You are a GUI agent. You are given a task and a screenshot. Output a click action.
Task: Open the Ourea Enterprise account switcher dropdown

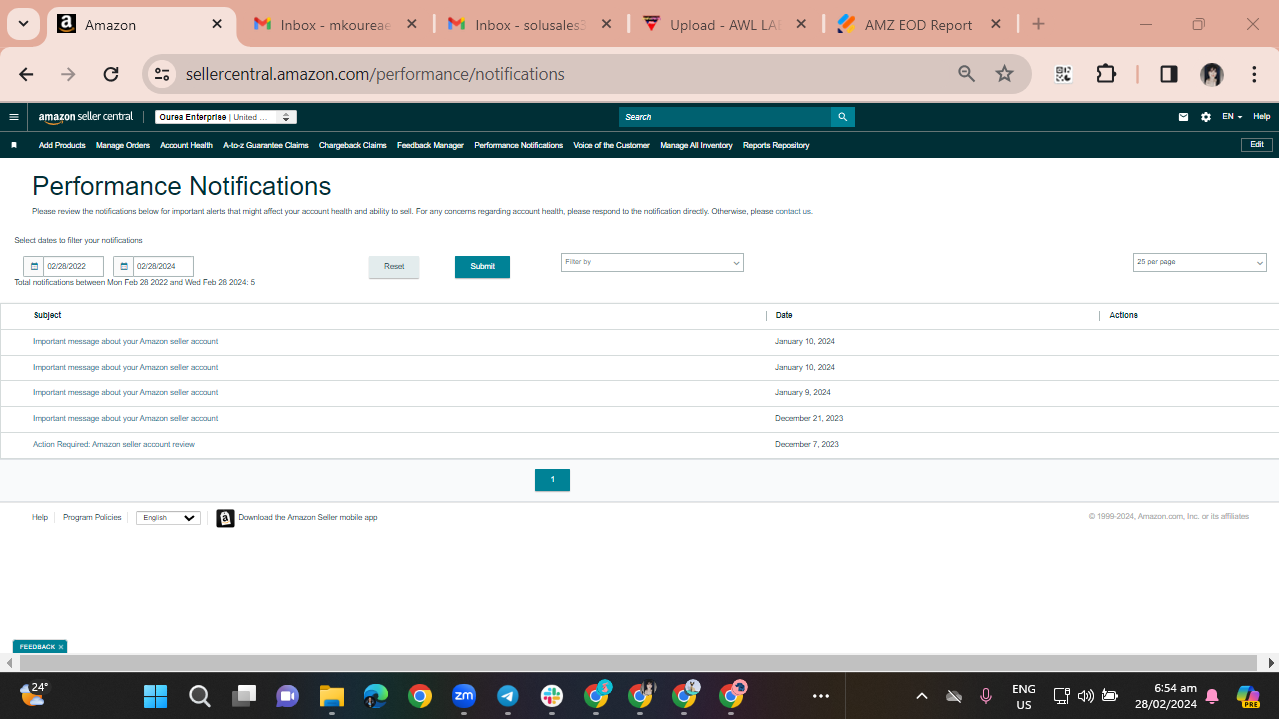point(226,117)
